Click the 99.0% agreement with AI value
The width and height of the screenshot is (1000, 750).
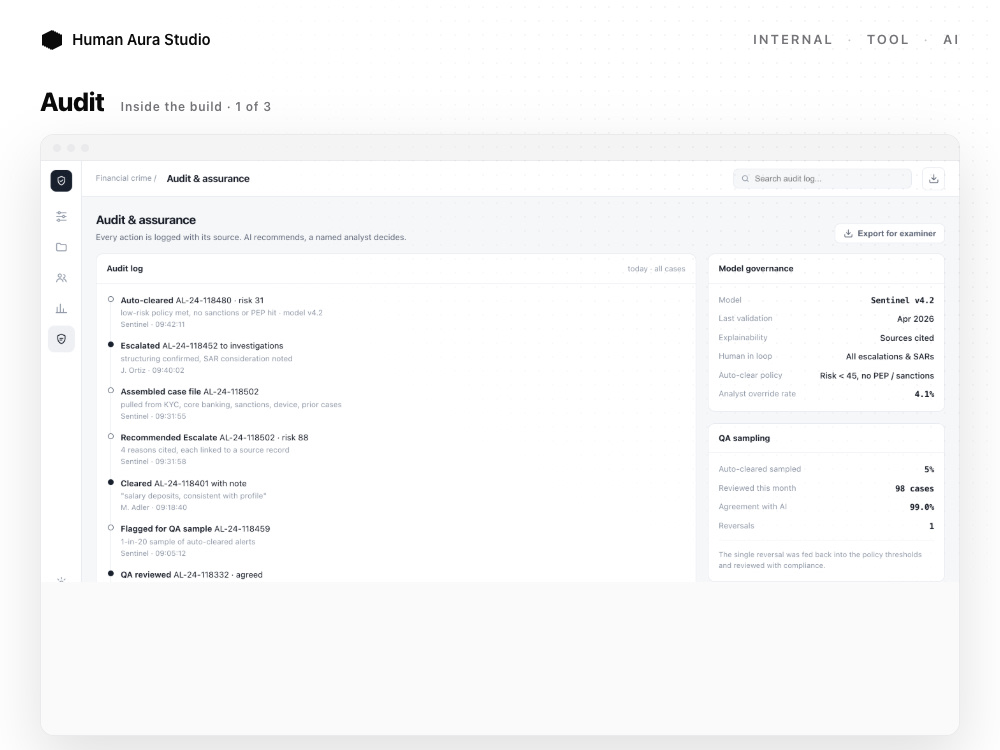(x=922, y=507)
